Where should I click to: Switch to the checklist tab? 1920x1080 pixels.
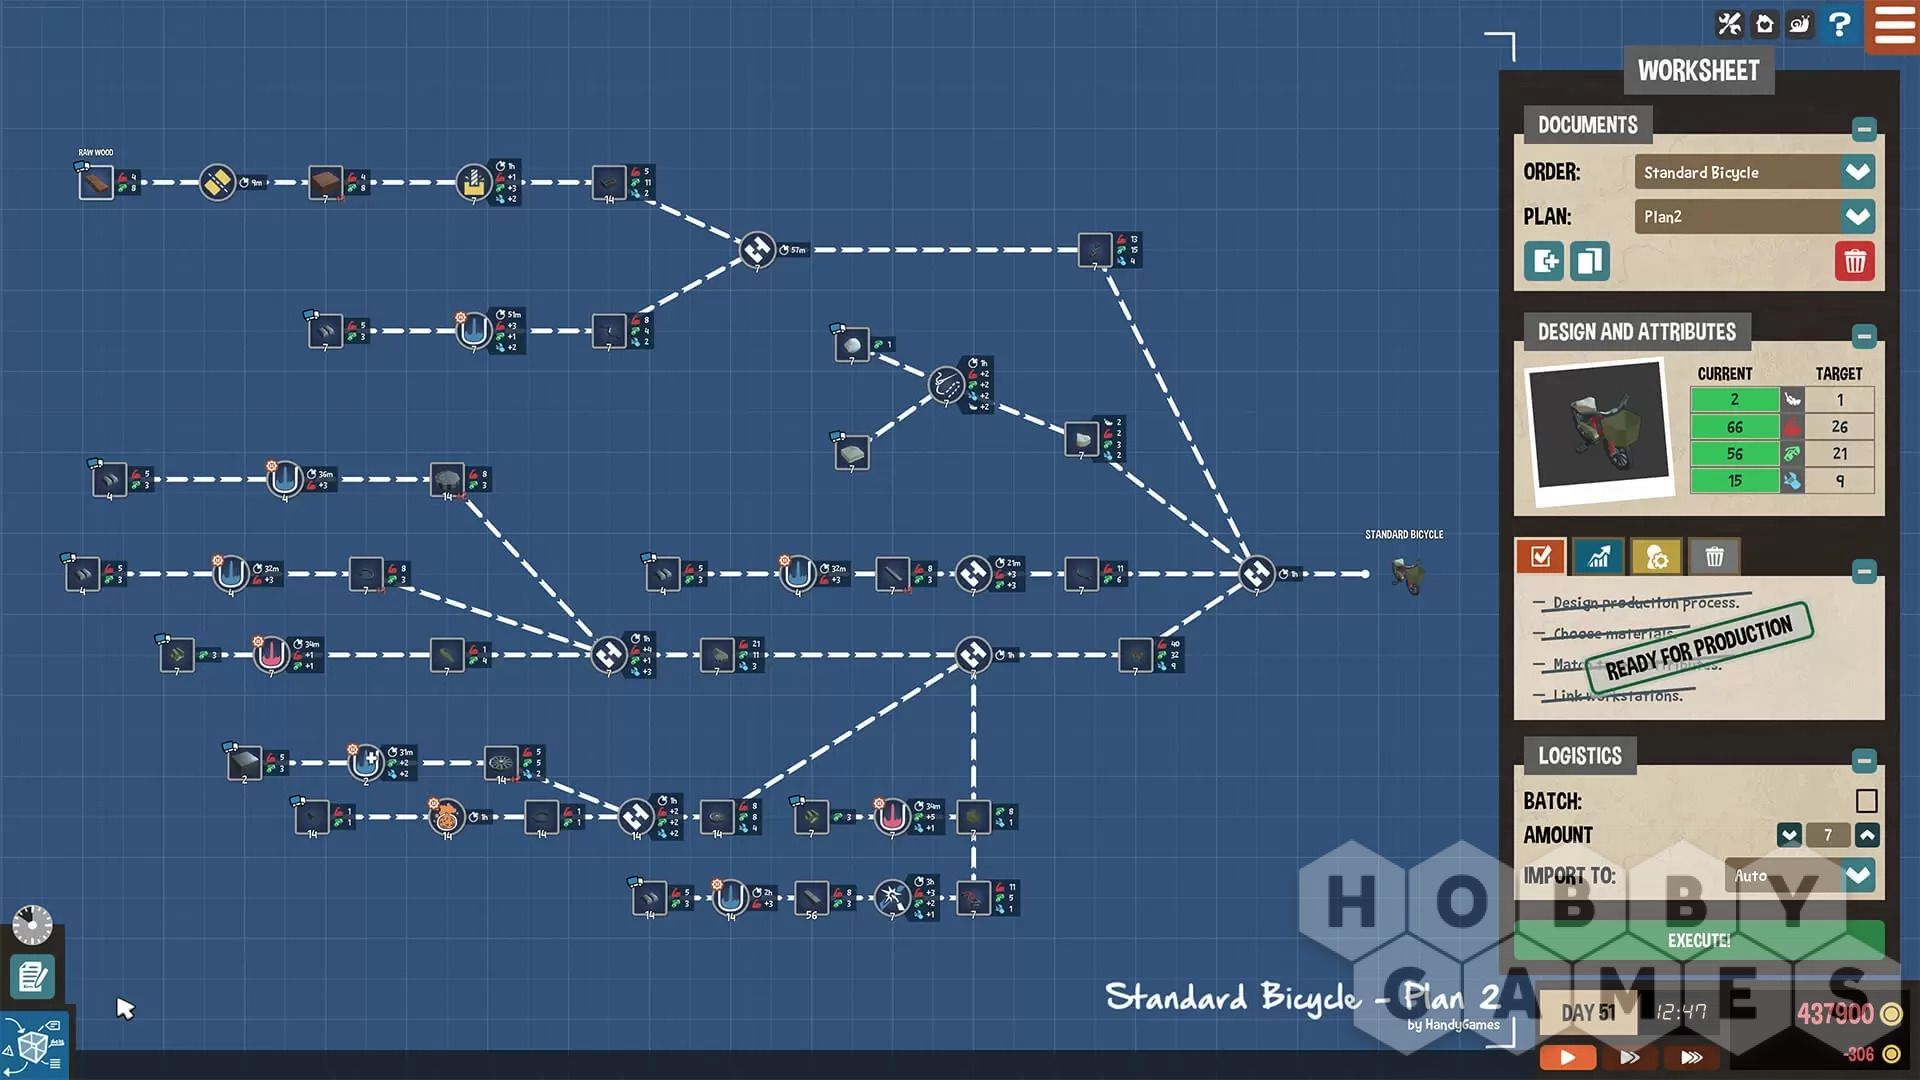point(1540,556)
